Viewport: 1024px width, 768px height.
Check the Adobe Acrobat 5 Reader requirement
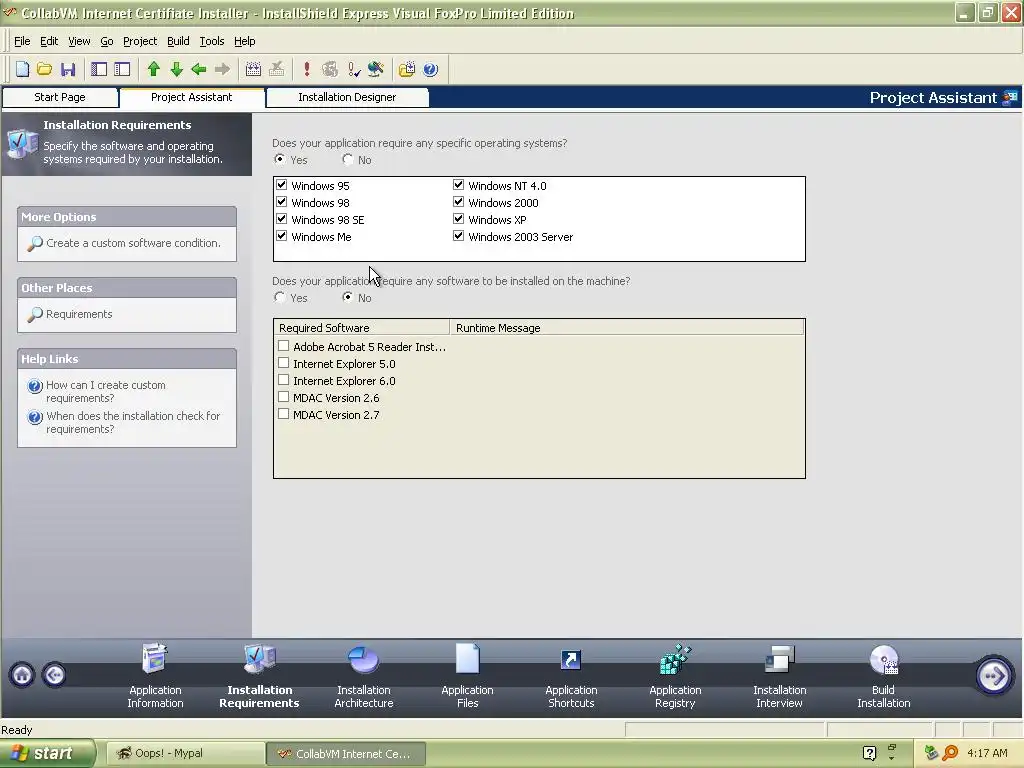283,345
